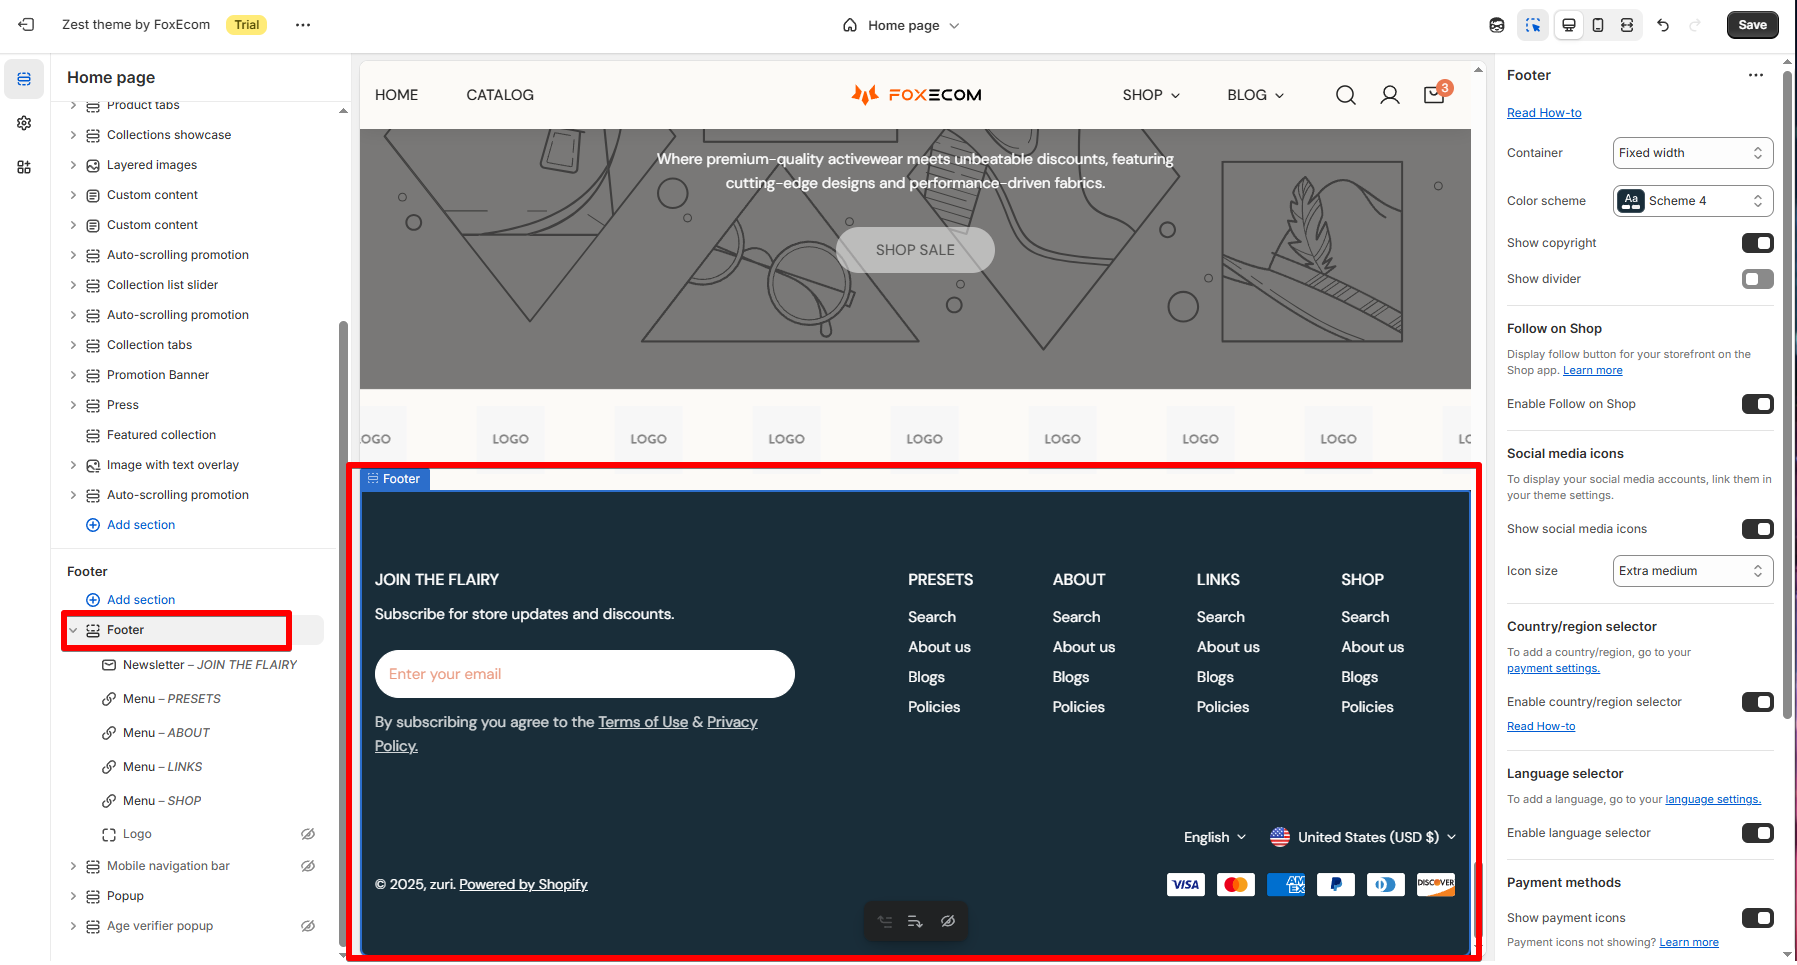
Task: Toggle Enable country/region selector switch
Action: click(1757, 702)
